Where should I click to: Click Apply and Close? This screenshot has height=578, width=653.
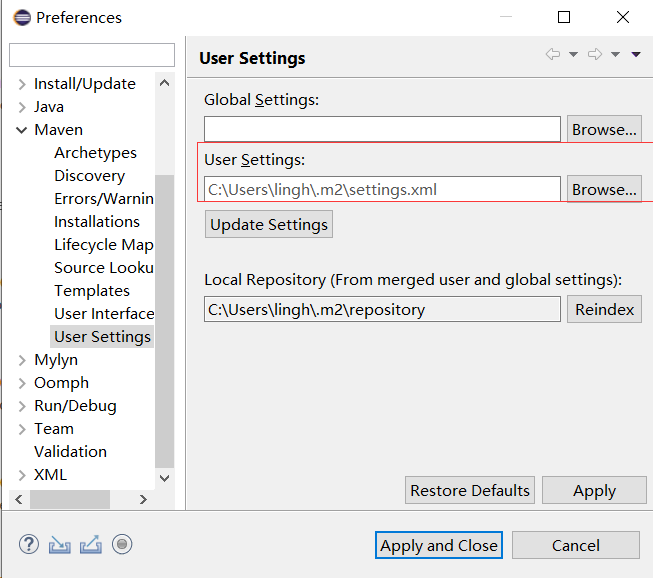439,545
